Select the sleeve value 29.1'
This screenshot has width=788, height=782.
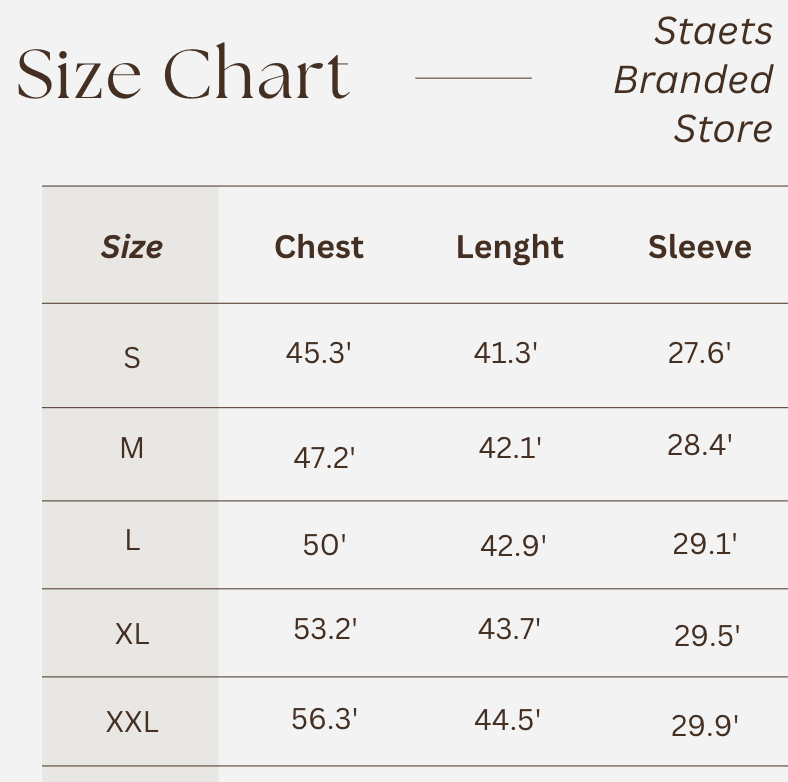click(705, 544)
